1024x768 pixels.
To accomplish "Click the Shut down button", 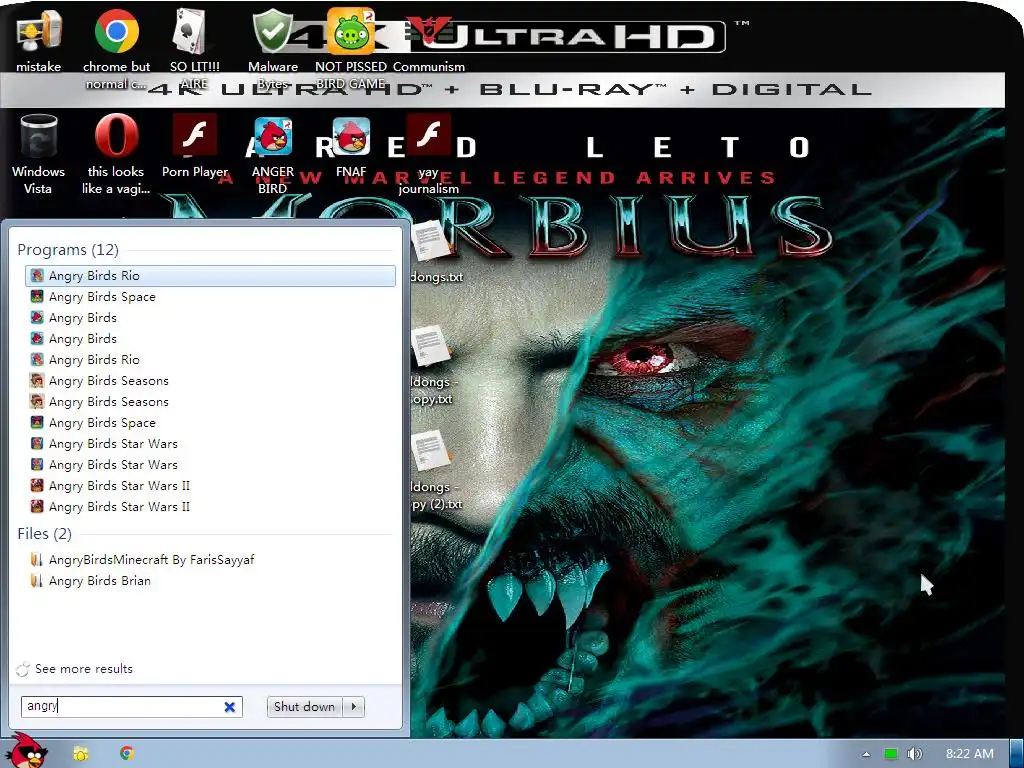I will tap(304, 707).
